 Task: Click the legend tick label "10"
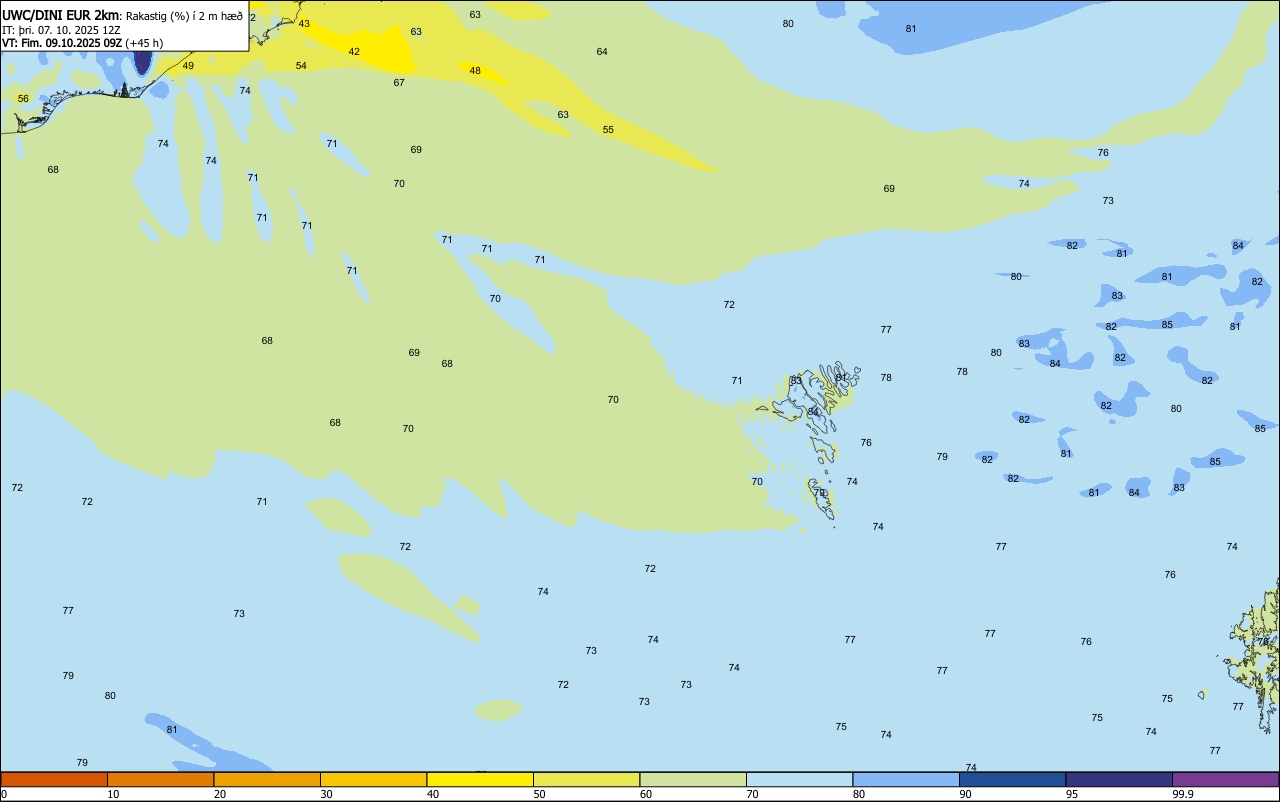(x=113, y=794)
